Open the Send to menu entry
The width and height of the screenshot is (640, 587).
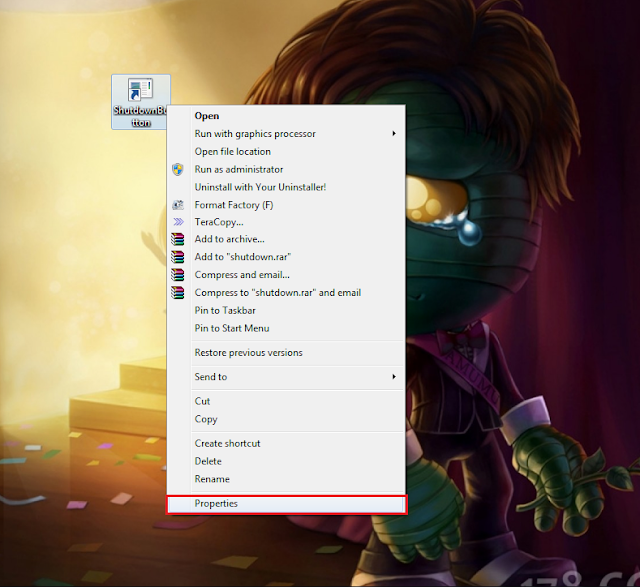click(x=286, y=377)
